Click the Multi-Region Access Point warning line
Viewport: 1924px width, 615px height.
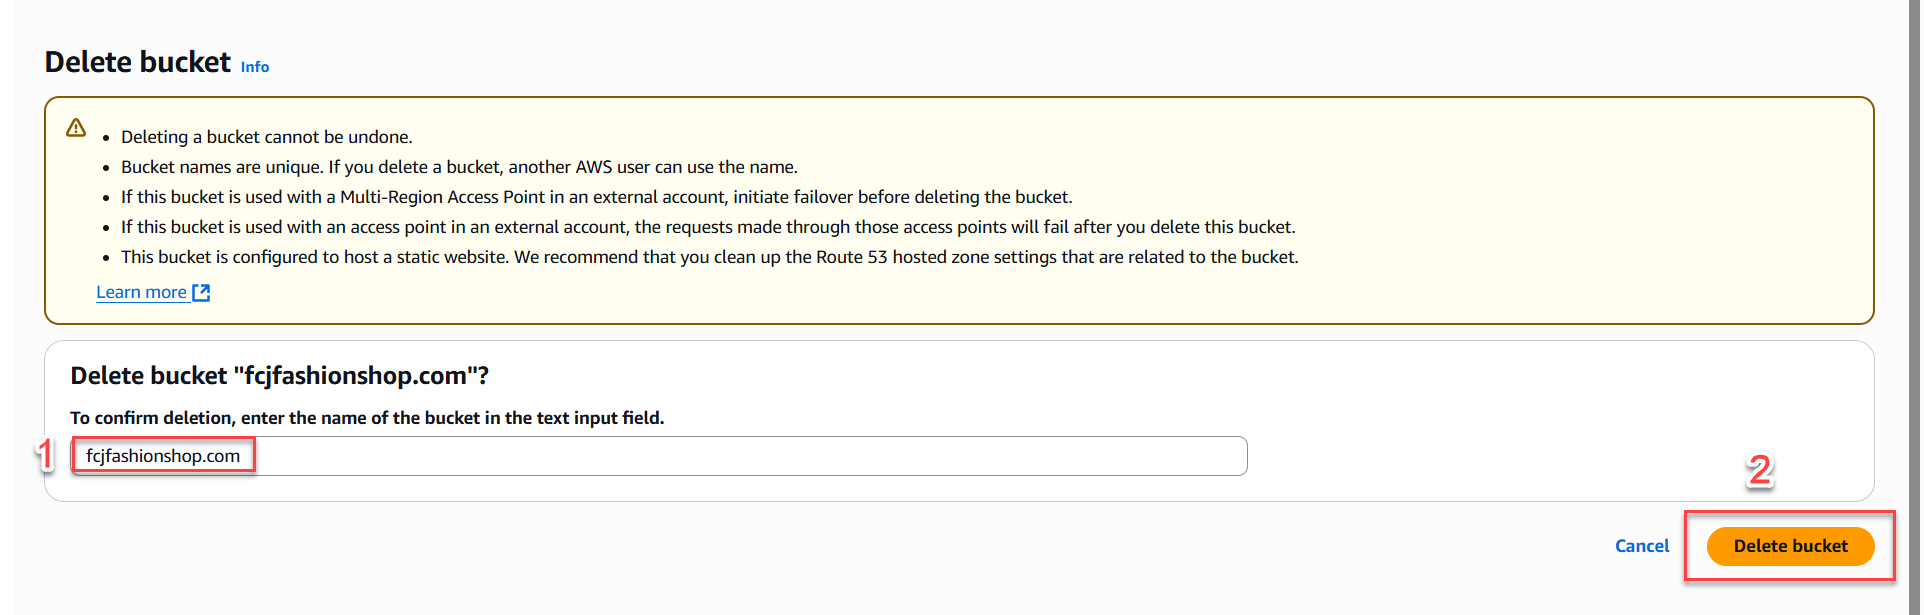click(597, 197)
